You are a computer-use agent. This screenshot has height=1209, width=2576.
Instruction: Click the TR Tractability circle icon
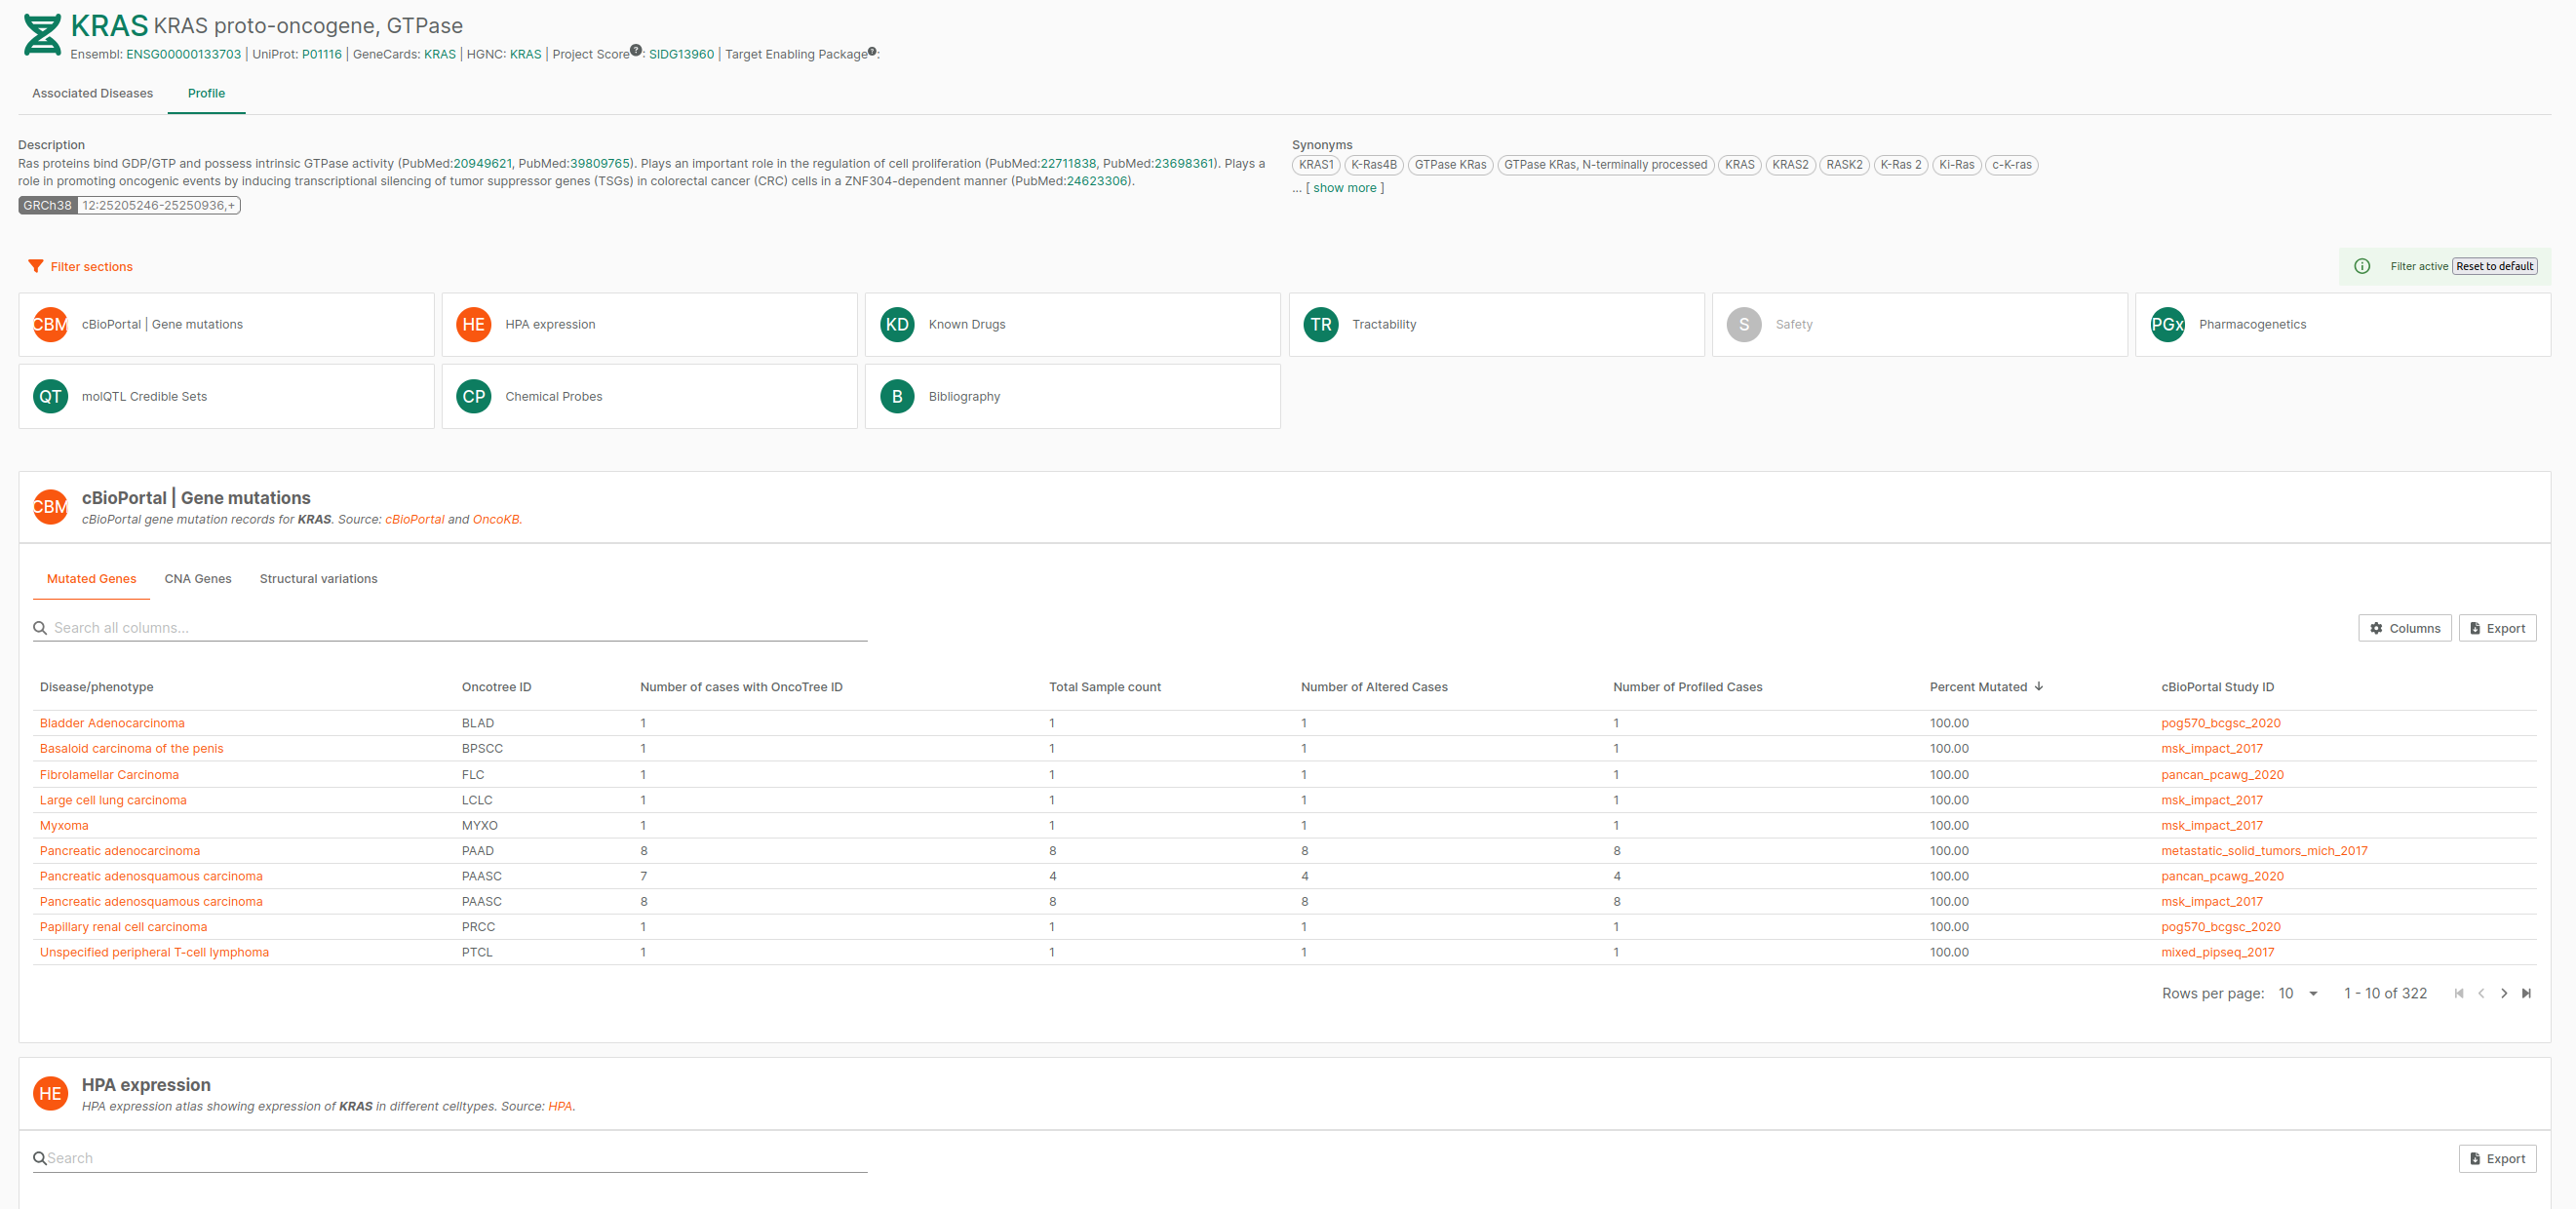click(1320, 325)
